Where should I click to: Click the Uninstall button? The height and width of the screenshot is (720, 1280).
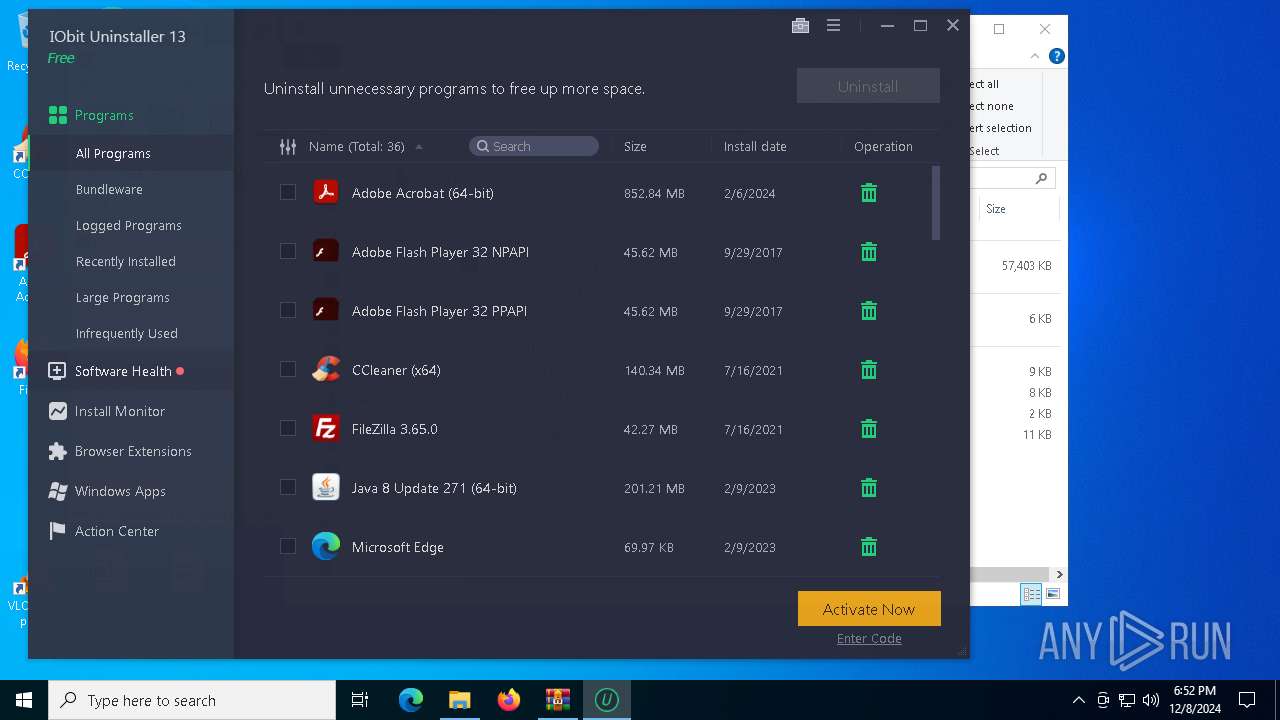coord(868,86)
